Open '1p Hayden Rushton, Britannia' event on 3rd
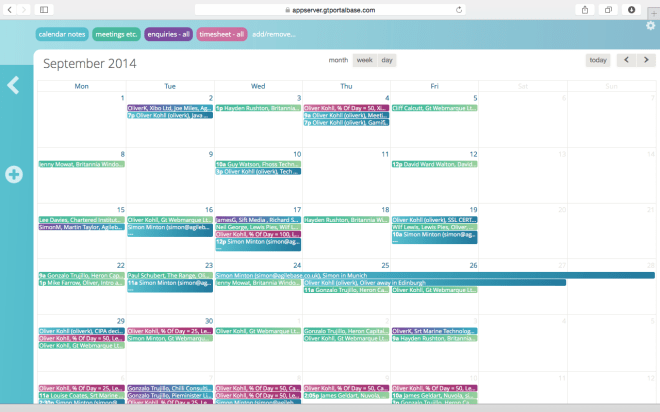The width and height of the screenshot is (660, 412). [x=258, y=108]
